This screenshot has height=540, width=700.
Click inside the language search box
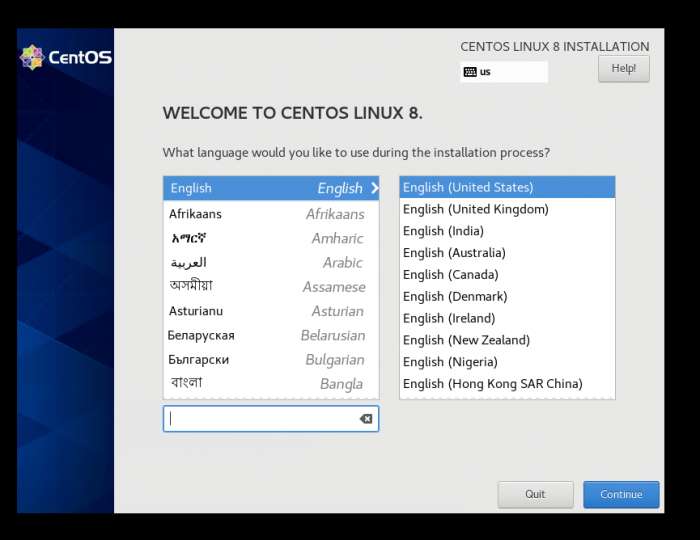260,419
